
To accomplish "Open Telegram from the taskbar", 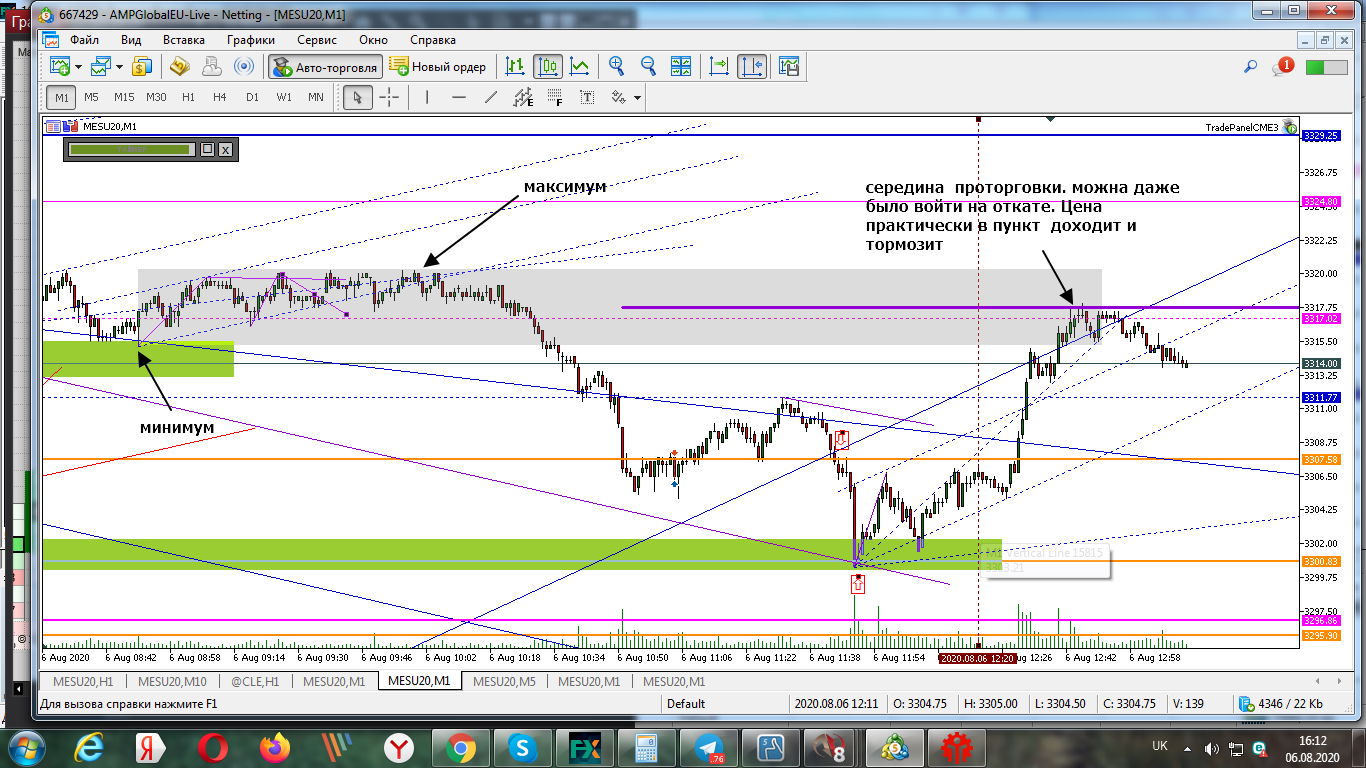I will click(710, 747).
